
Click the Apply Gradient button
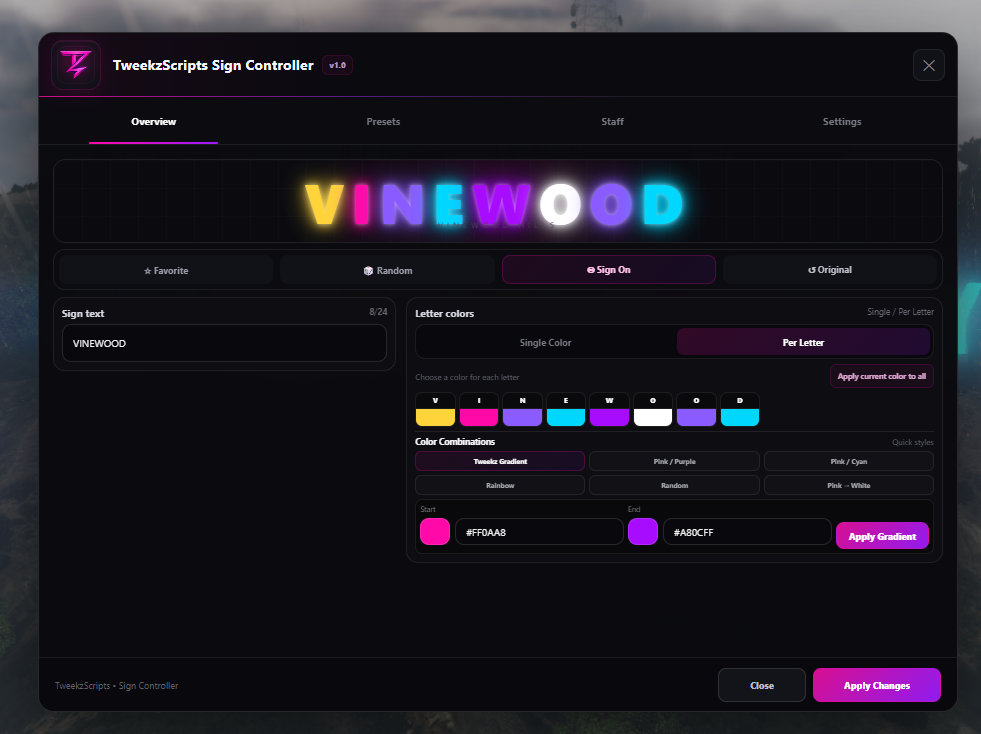coord(882,536)
